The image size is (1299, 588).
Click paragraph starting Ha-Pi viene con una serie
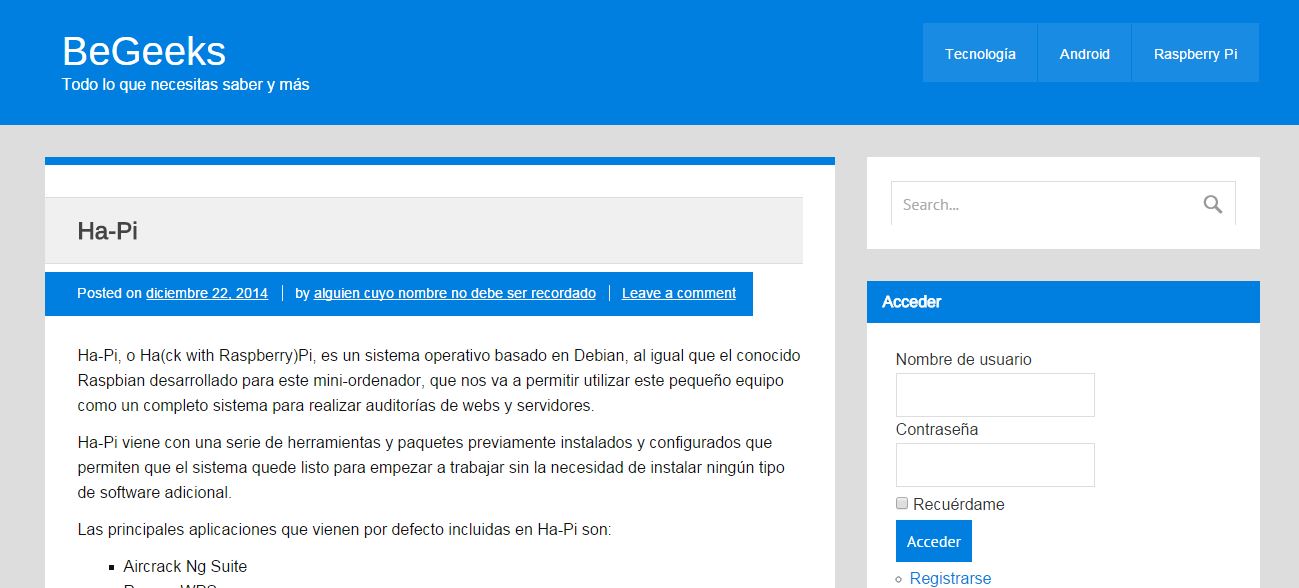(x=432, y=467)
